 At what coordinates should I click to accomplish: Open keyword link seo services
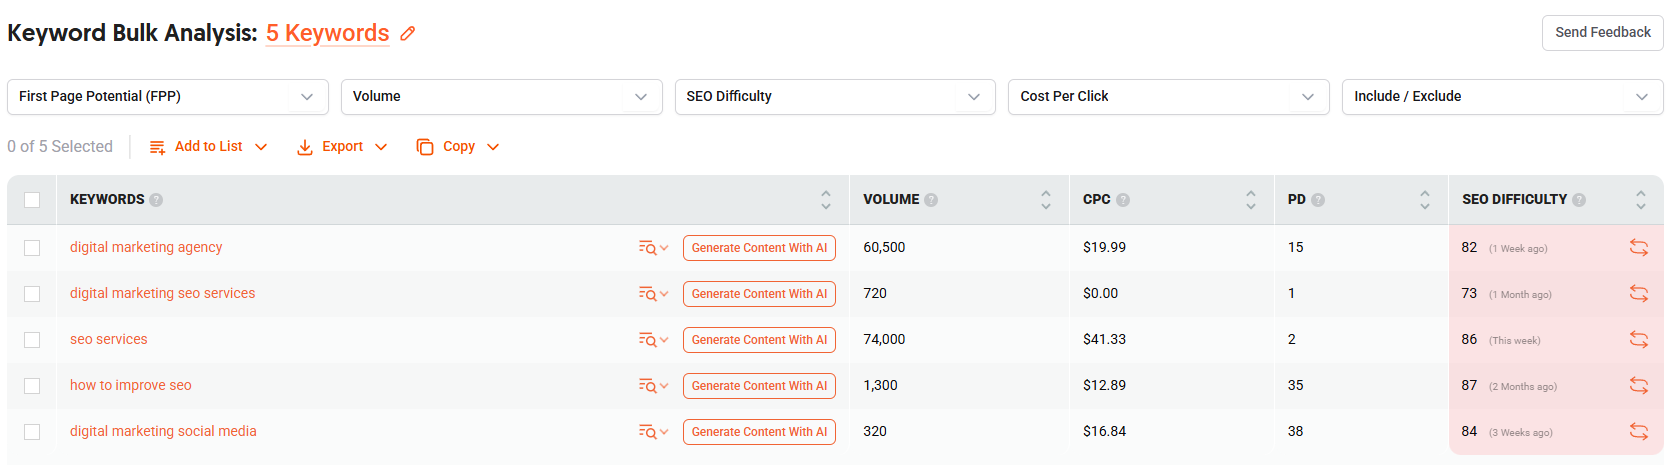point(108,339)
